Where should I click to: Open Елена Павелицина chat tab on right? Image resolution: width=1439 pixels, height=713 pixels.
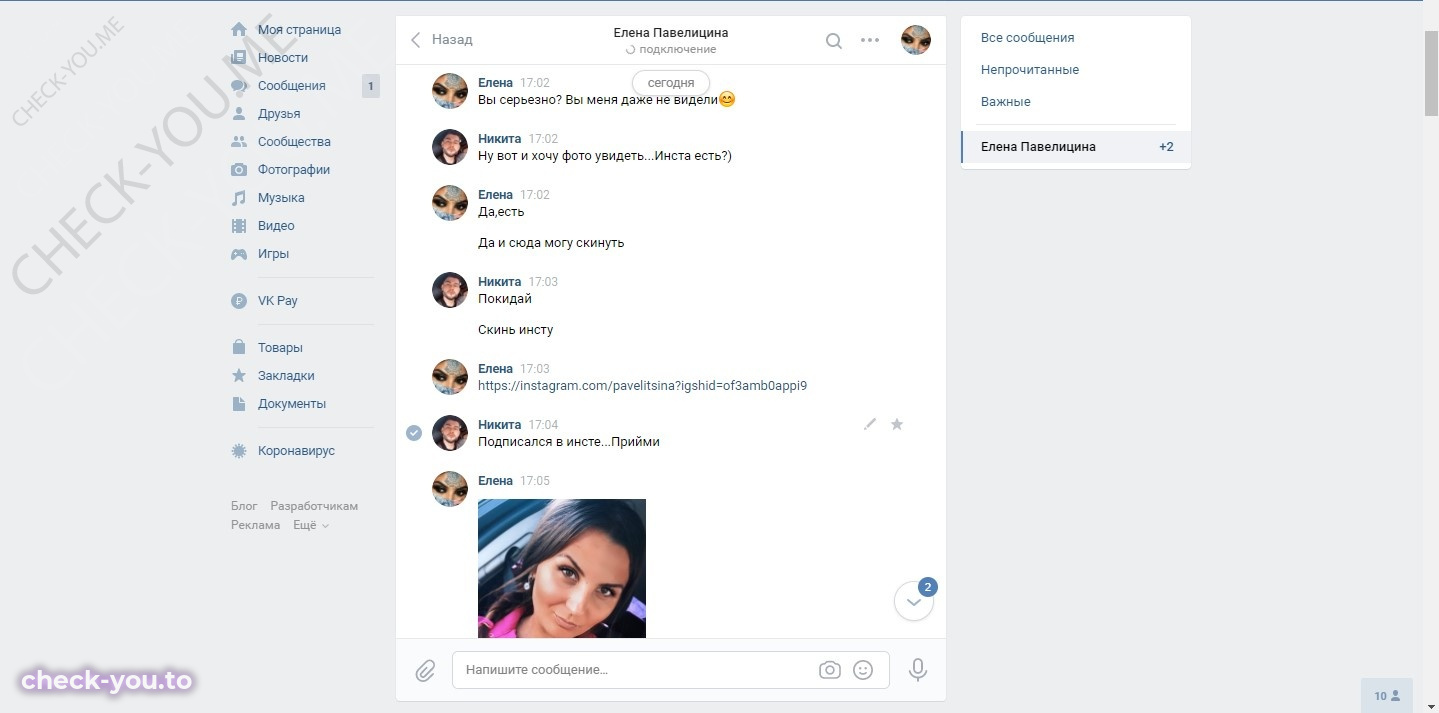1076,147
